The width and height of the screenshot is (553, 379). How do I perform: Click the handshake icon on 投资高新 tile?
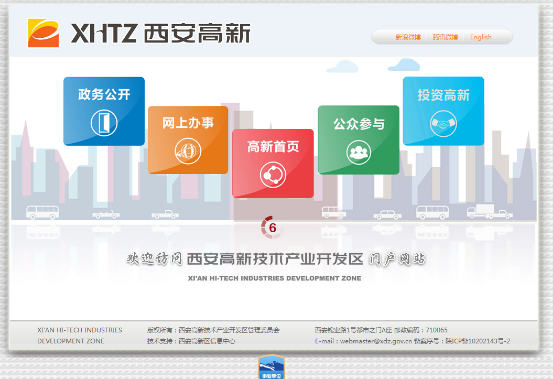(x=443, y=123)
